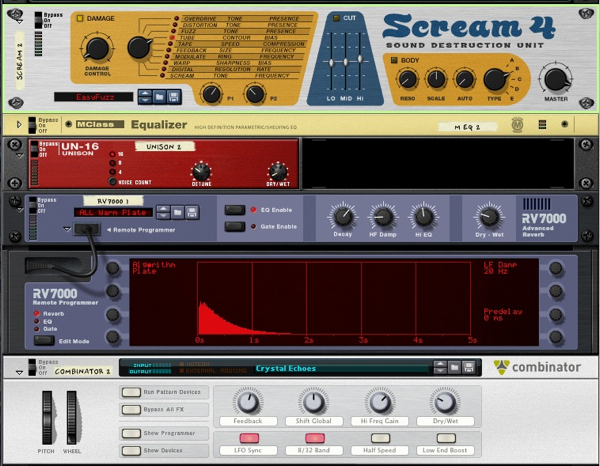
Task: Click Scream 4 patch up/down stepper arrows
Action: [x=145, y=97]
